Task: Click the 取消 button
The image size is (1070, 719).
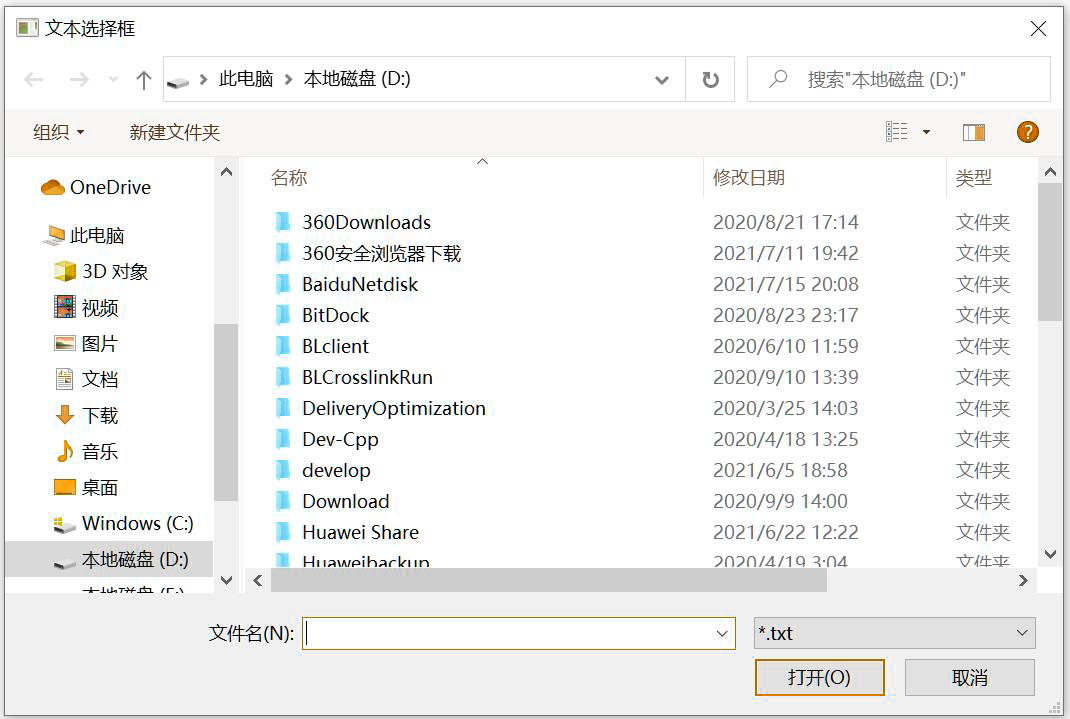Action: 970,677
